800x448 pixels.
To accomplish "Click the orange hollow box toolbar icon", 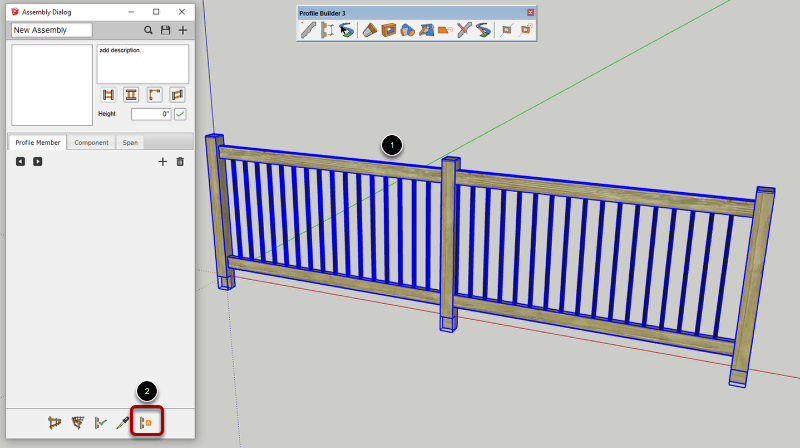I will pos(389,30).
